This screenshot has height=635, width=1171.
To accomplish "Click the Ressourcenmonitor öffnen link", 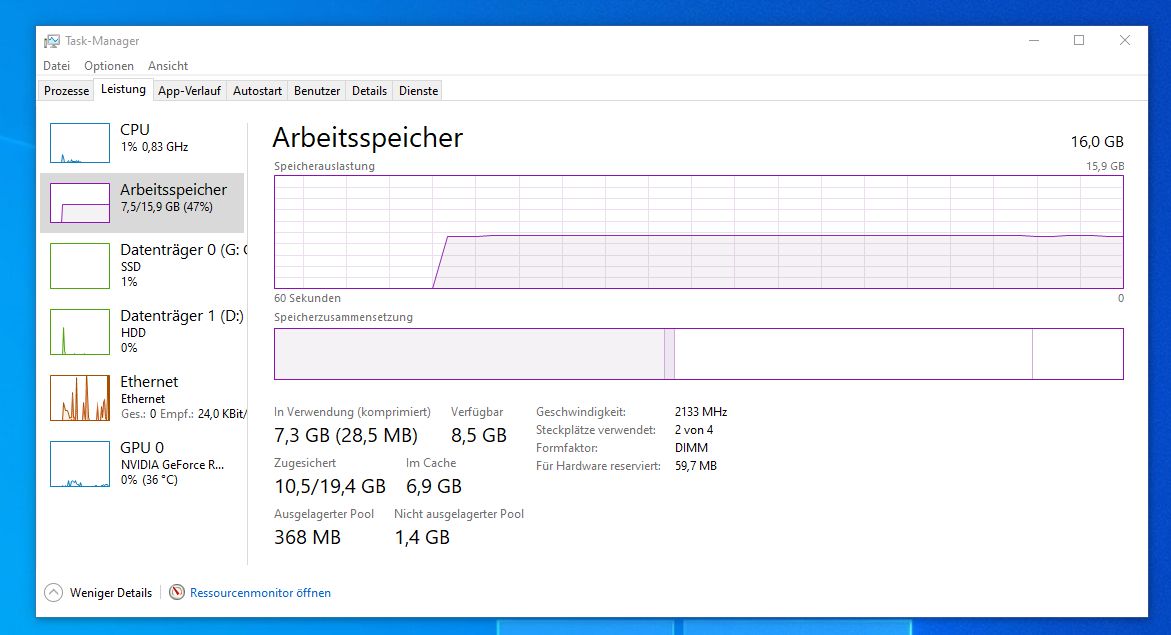I will pyautogui.click(x=260, y=593).
